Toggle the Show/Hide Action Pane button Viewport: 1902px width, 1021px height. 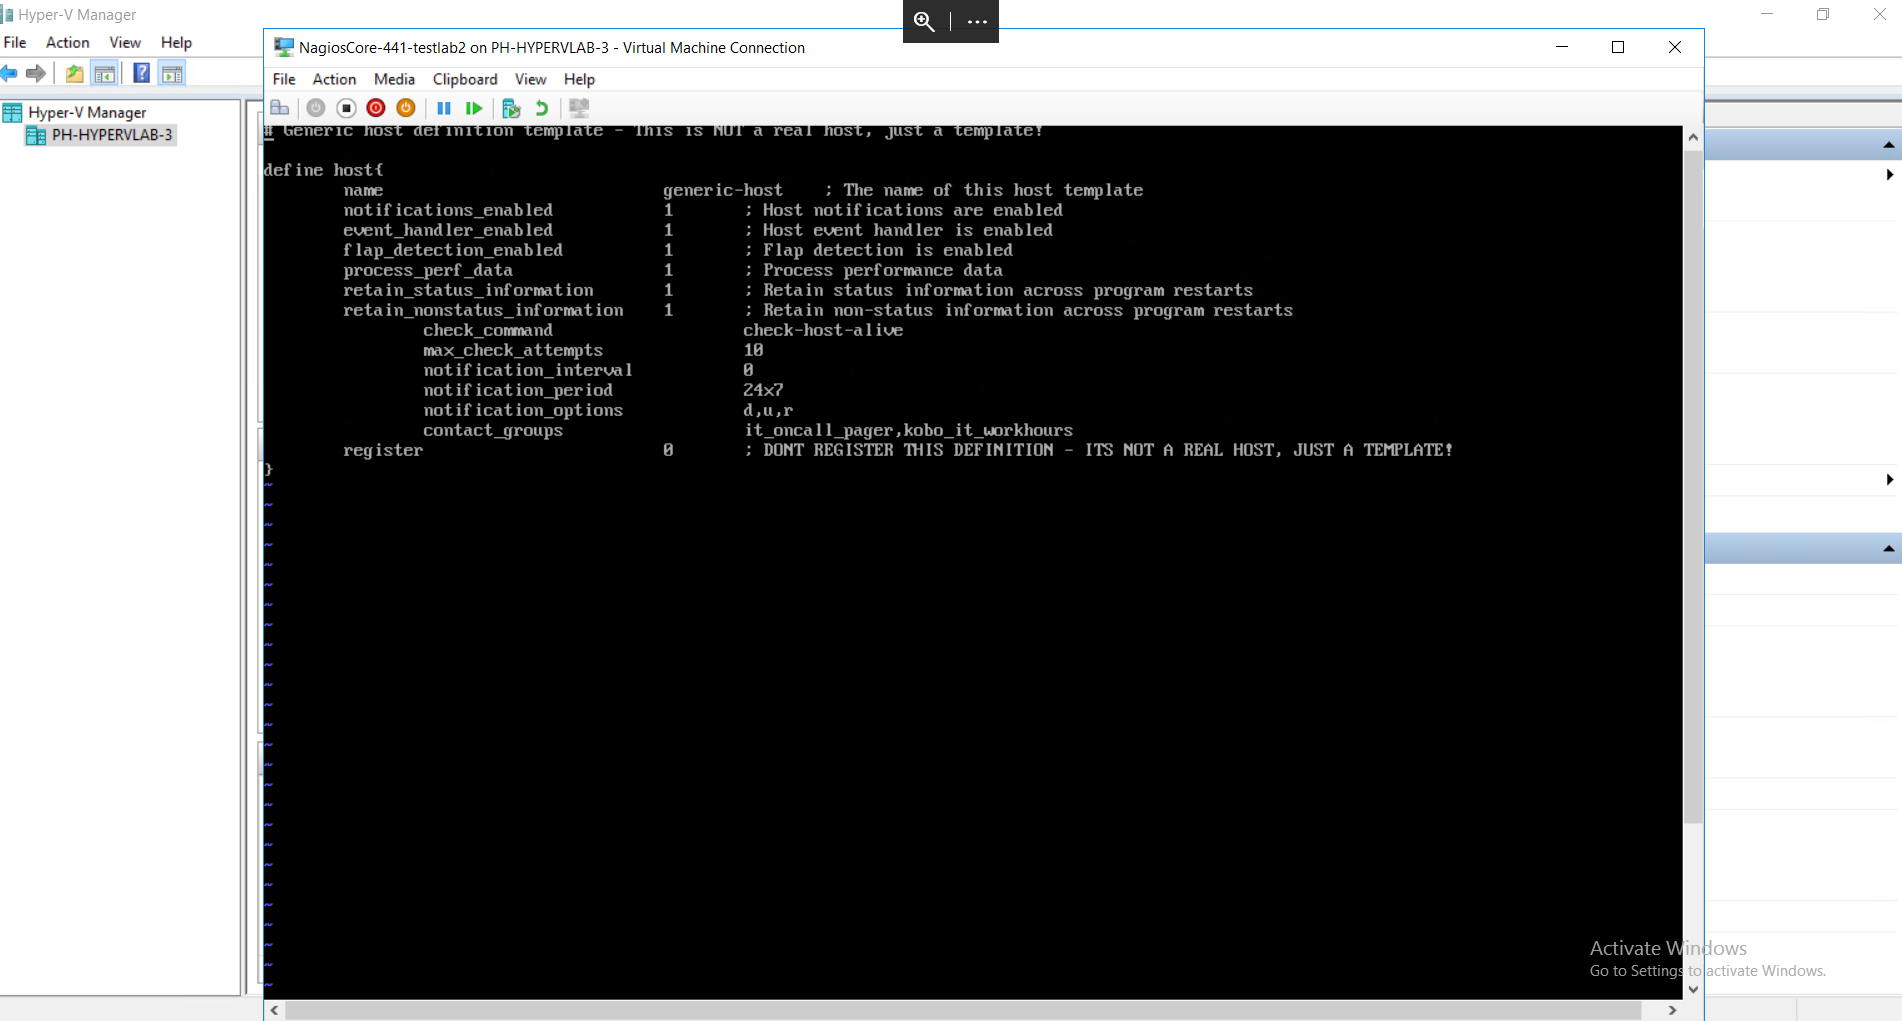click(x=172, y=73)
